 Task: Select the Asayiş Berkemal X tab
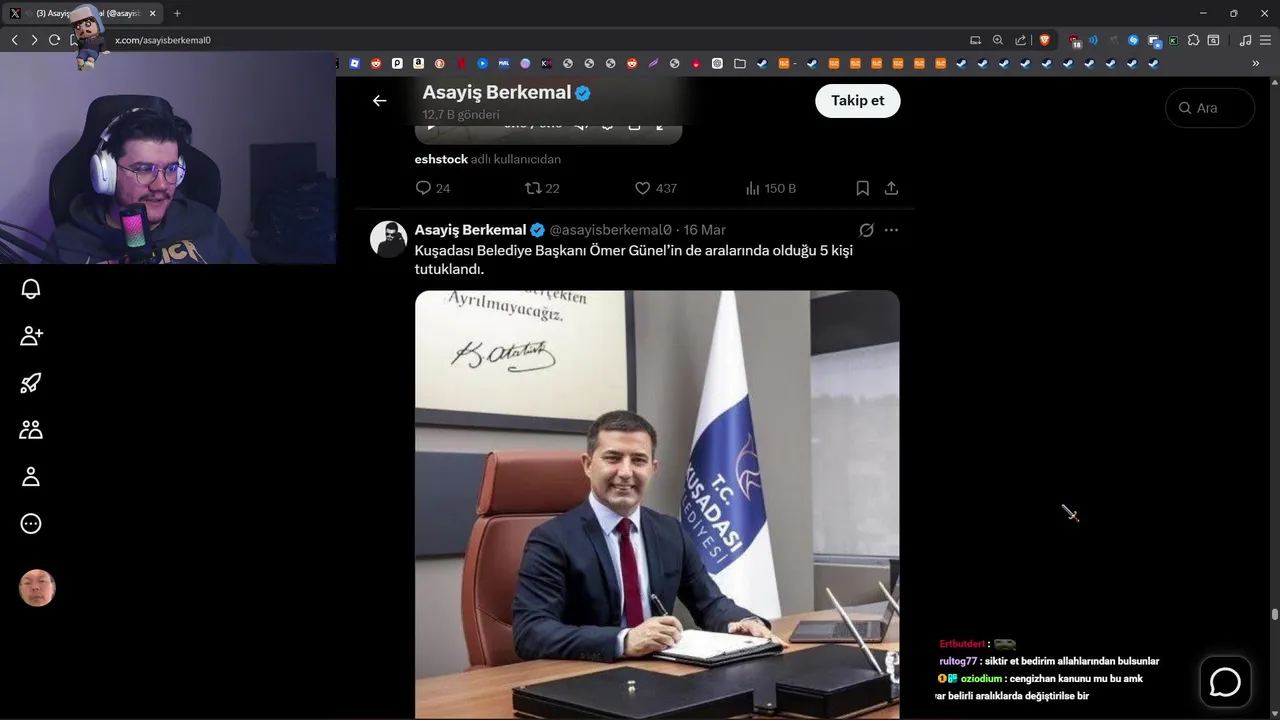click(x=84, y=13)
